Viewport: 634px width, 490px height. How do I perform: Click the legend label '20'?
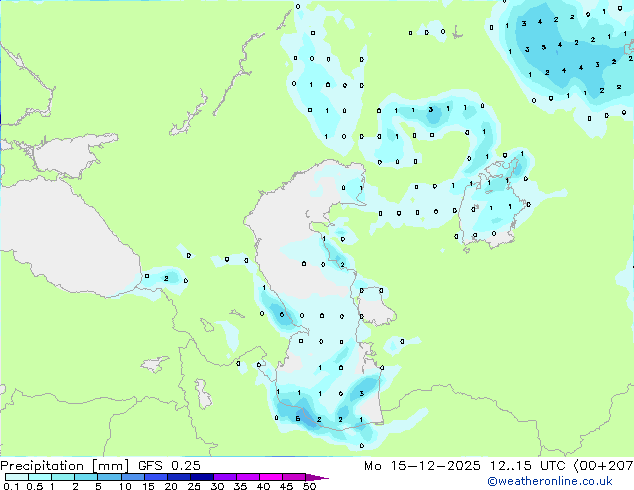pyautogui.click(x=171, y=486)
